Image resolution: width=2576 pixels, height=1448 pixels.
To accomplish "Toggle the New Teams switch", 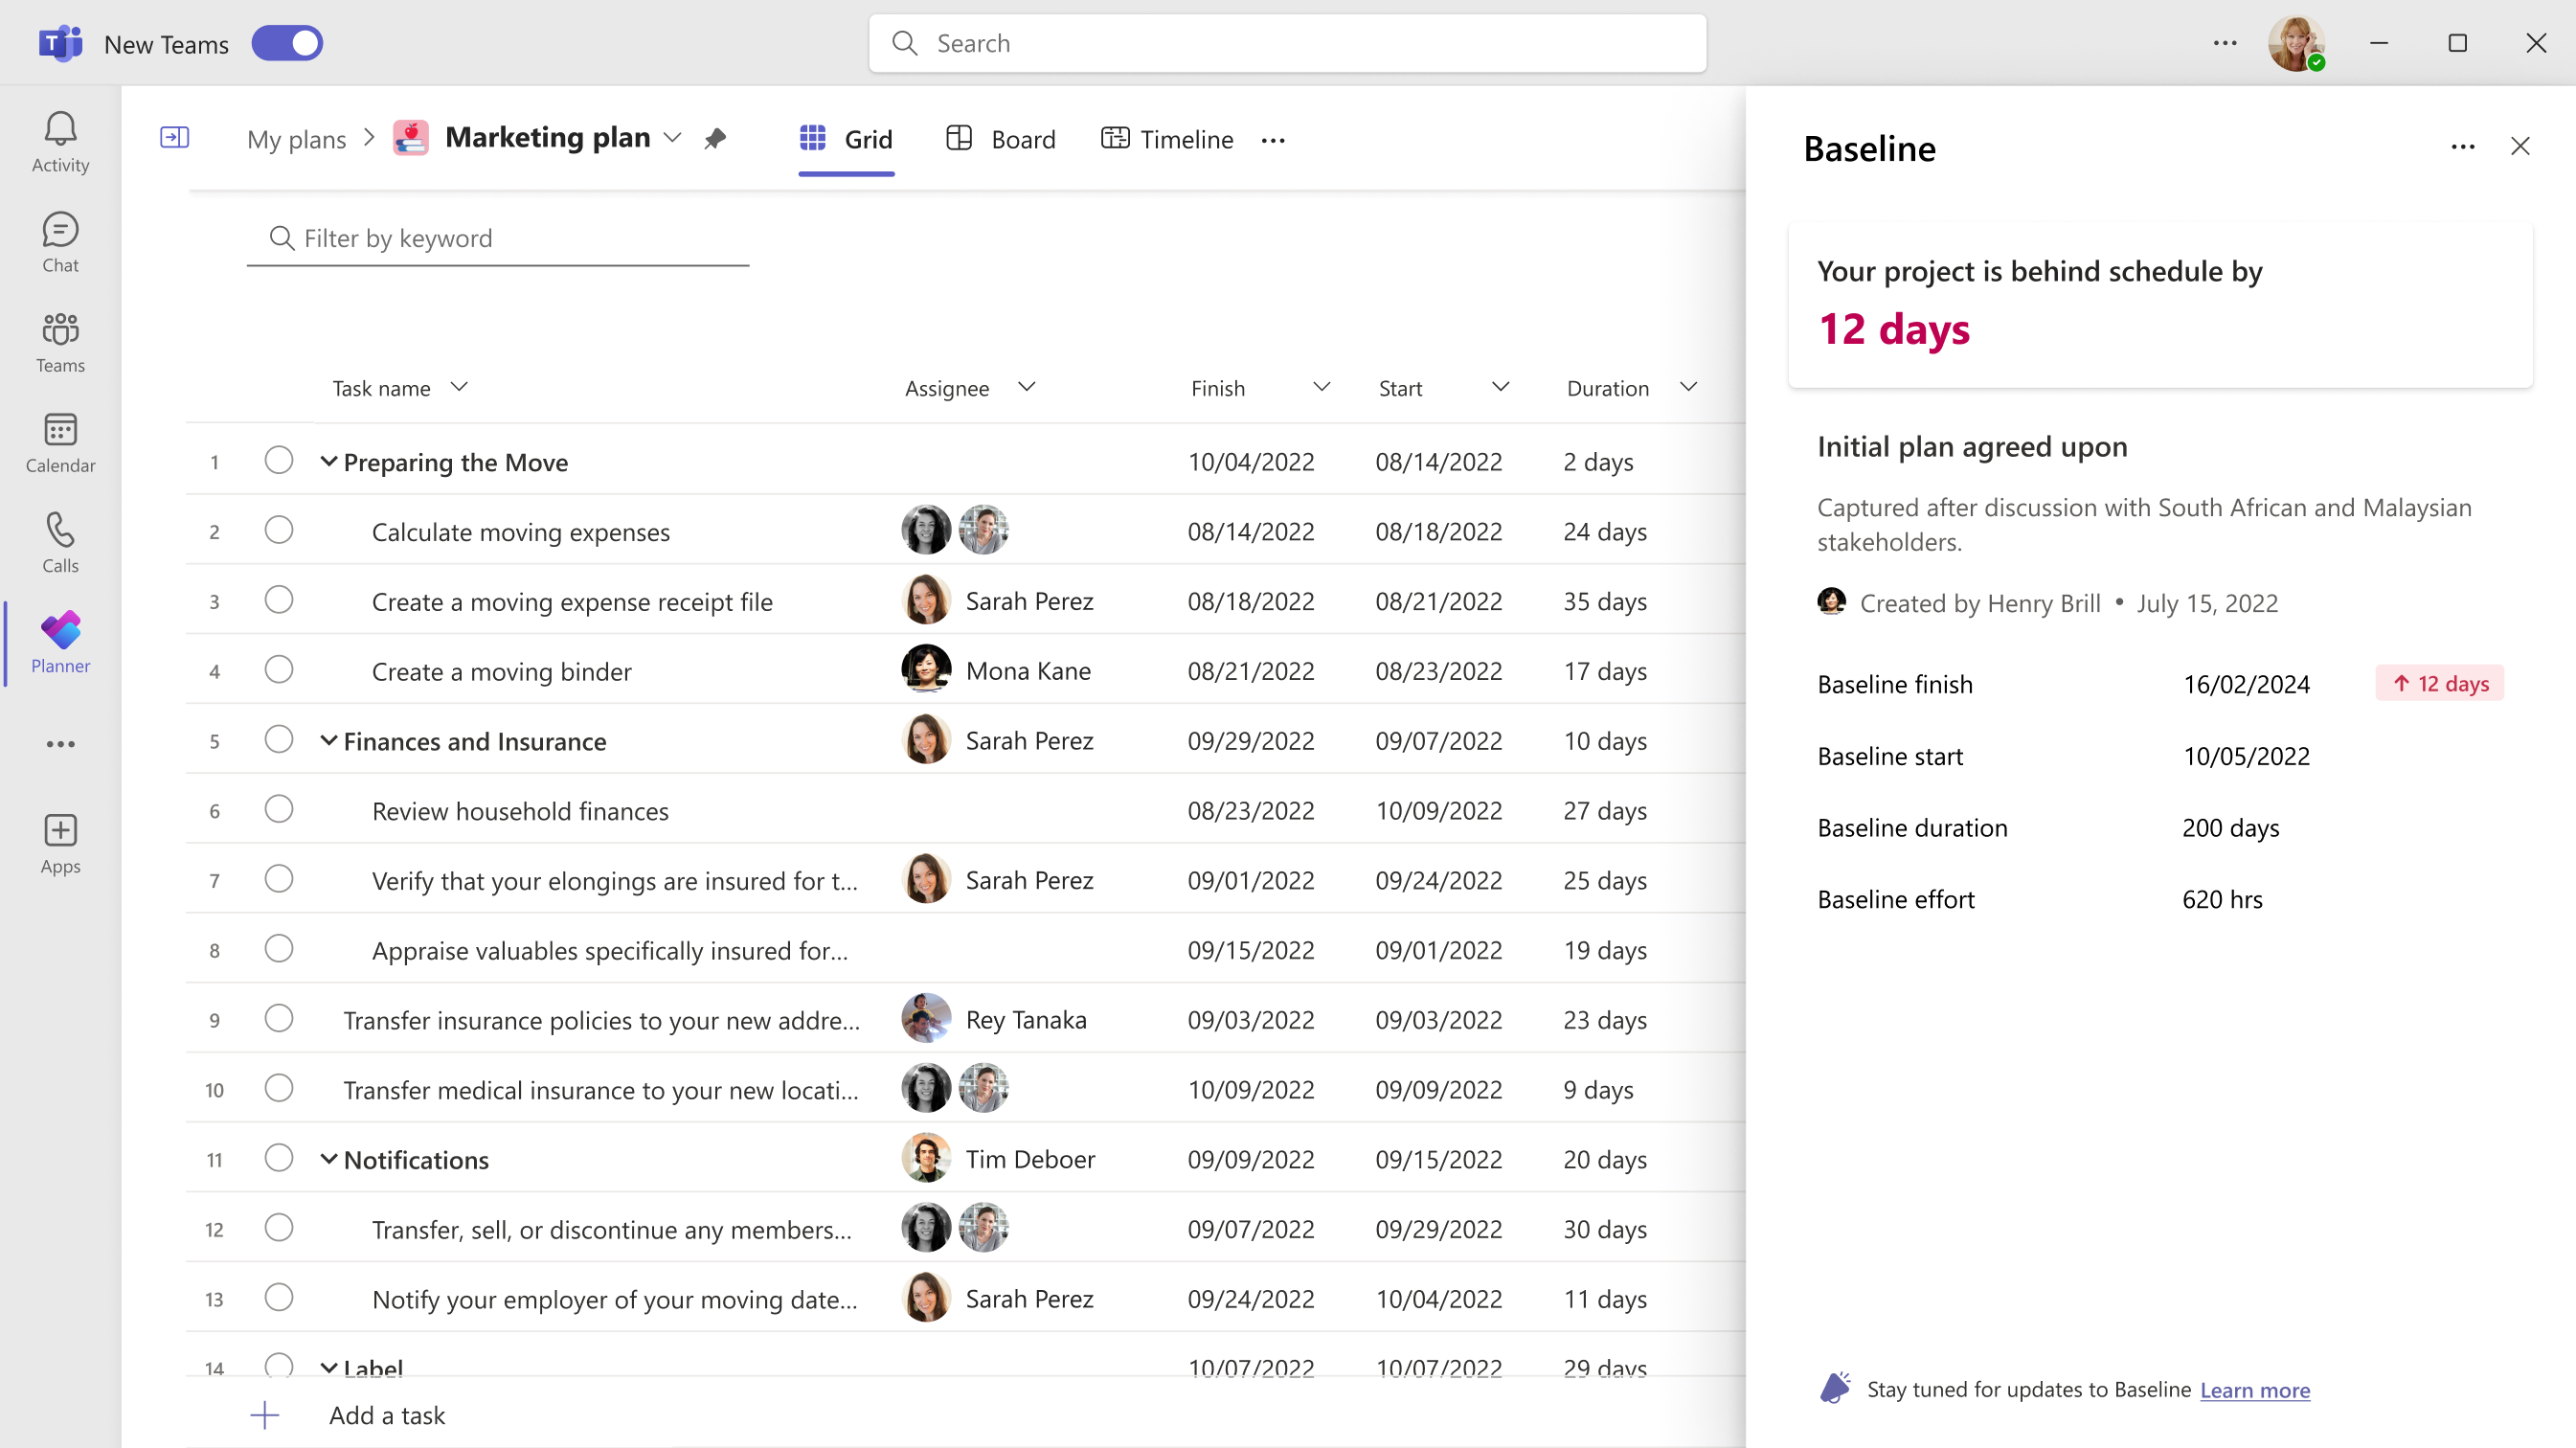I will pos(287,44).
